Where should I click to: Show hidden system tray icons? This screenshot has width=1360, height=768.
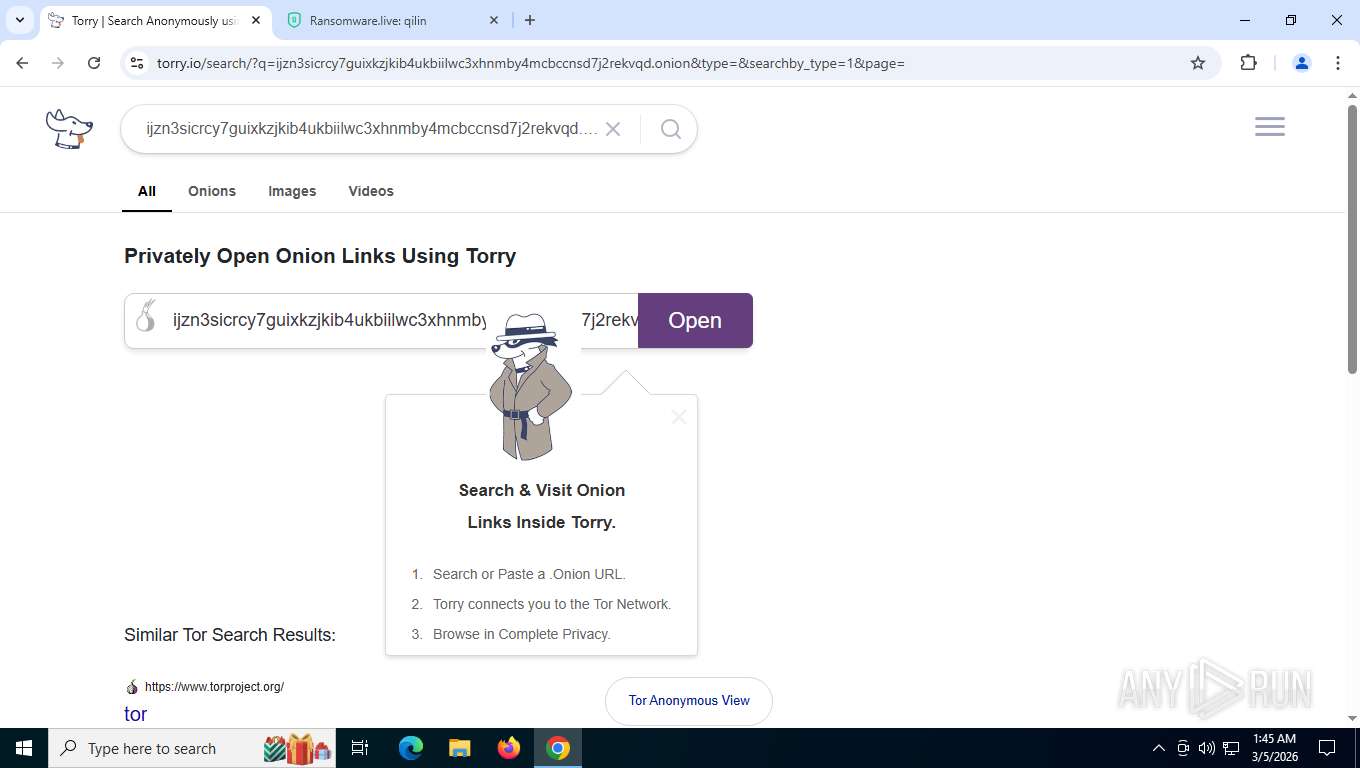tap(1159, 748)
